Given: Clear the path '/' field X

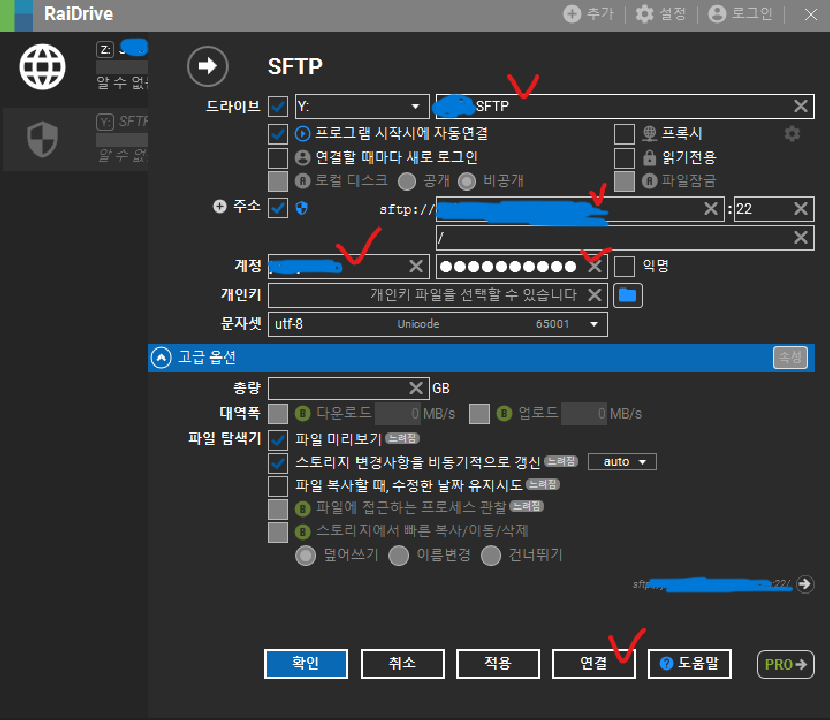Looking at the screenshot, I should (800, 237).
